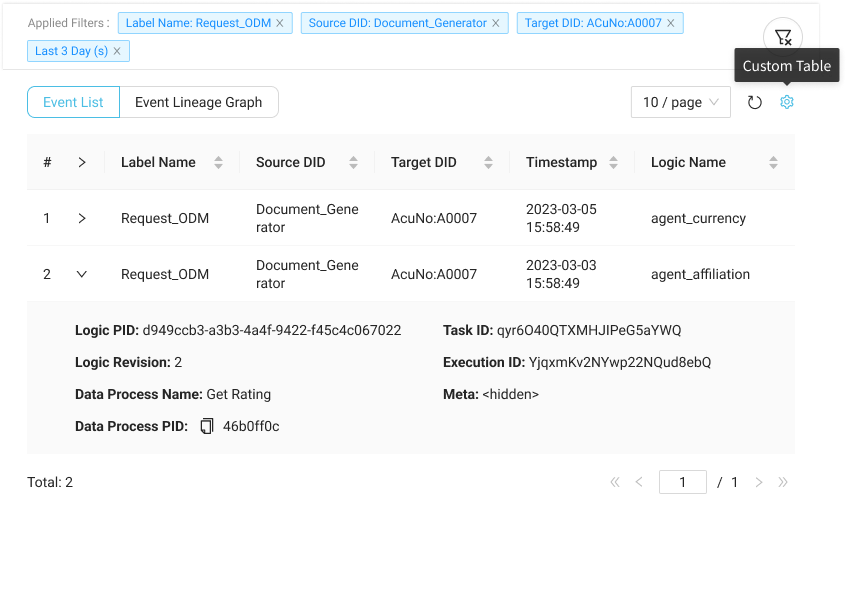848x610 pixels.
Task: Go to the last page
Action: tap(783, 482)
